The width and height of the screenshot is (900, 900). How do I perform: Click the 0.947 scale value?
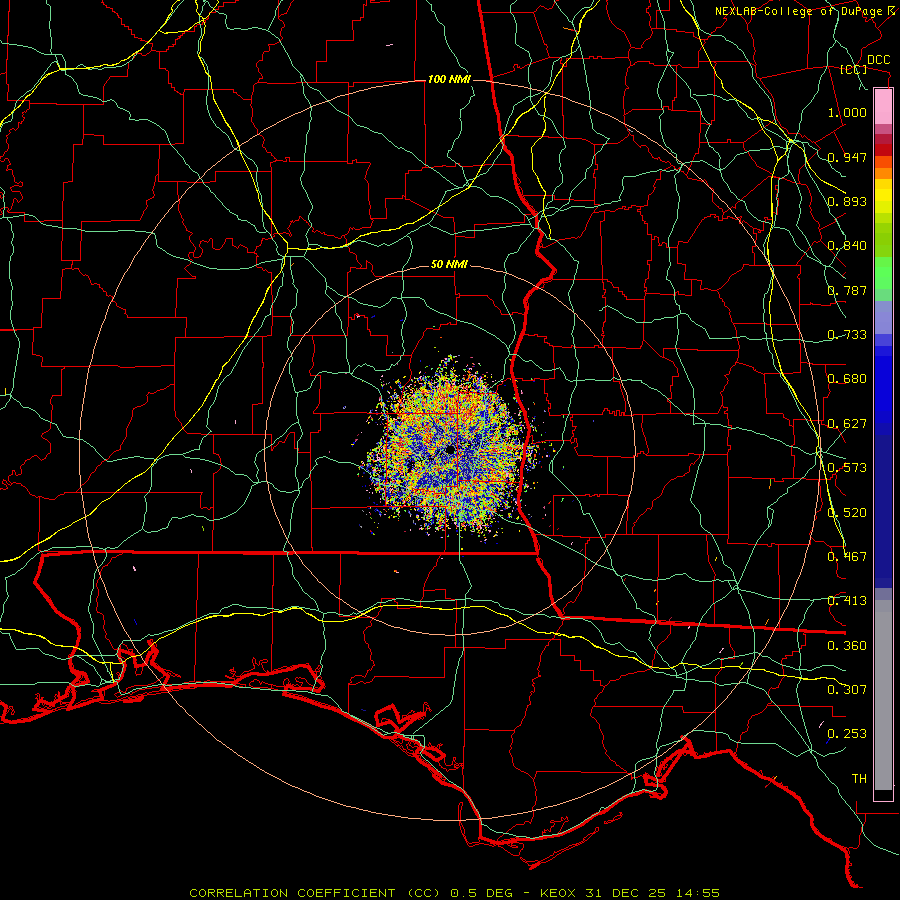pyautogui.click(x=847, y=157)
